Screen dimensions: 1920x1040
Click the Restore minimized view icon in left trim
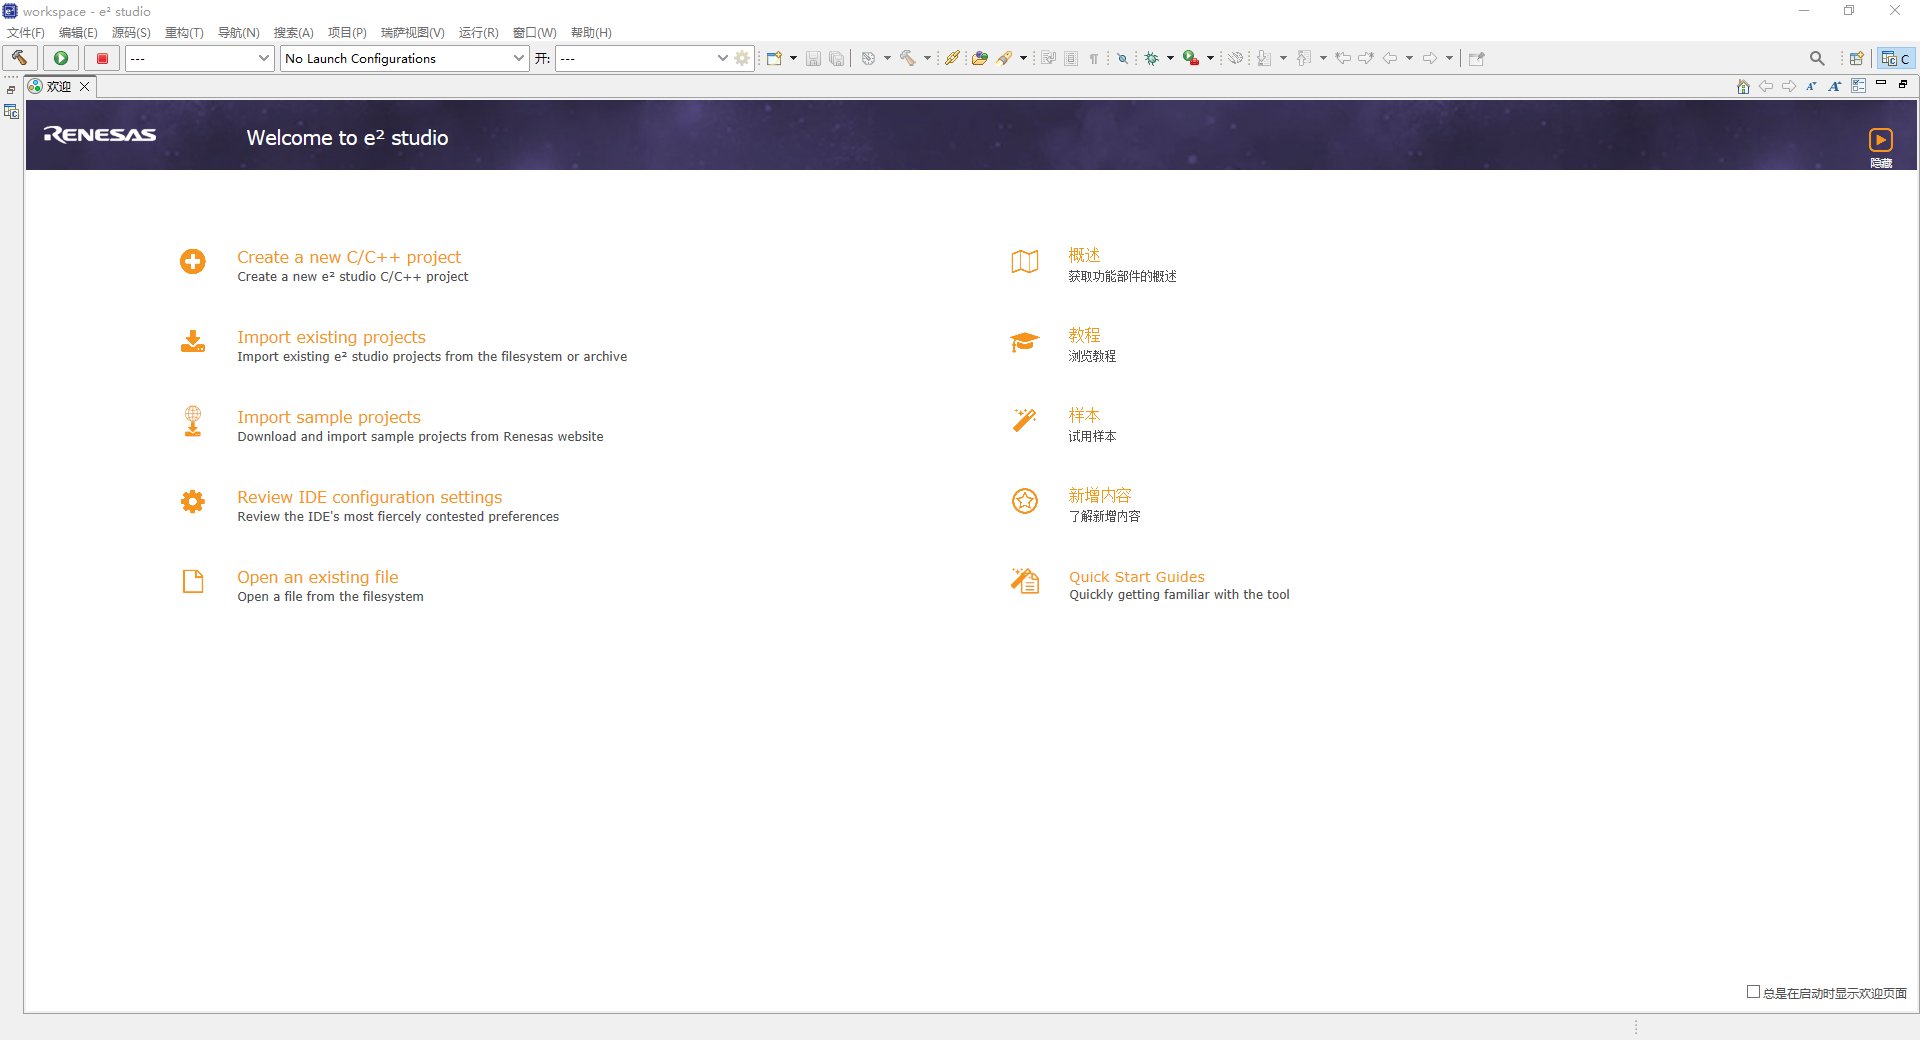pyautogui.click(x=11, y=90)
